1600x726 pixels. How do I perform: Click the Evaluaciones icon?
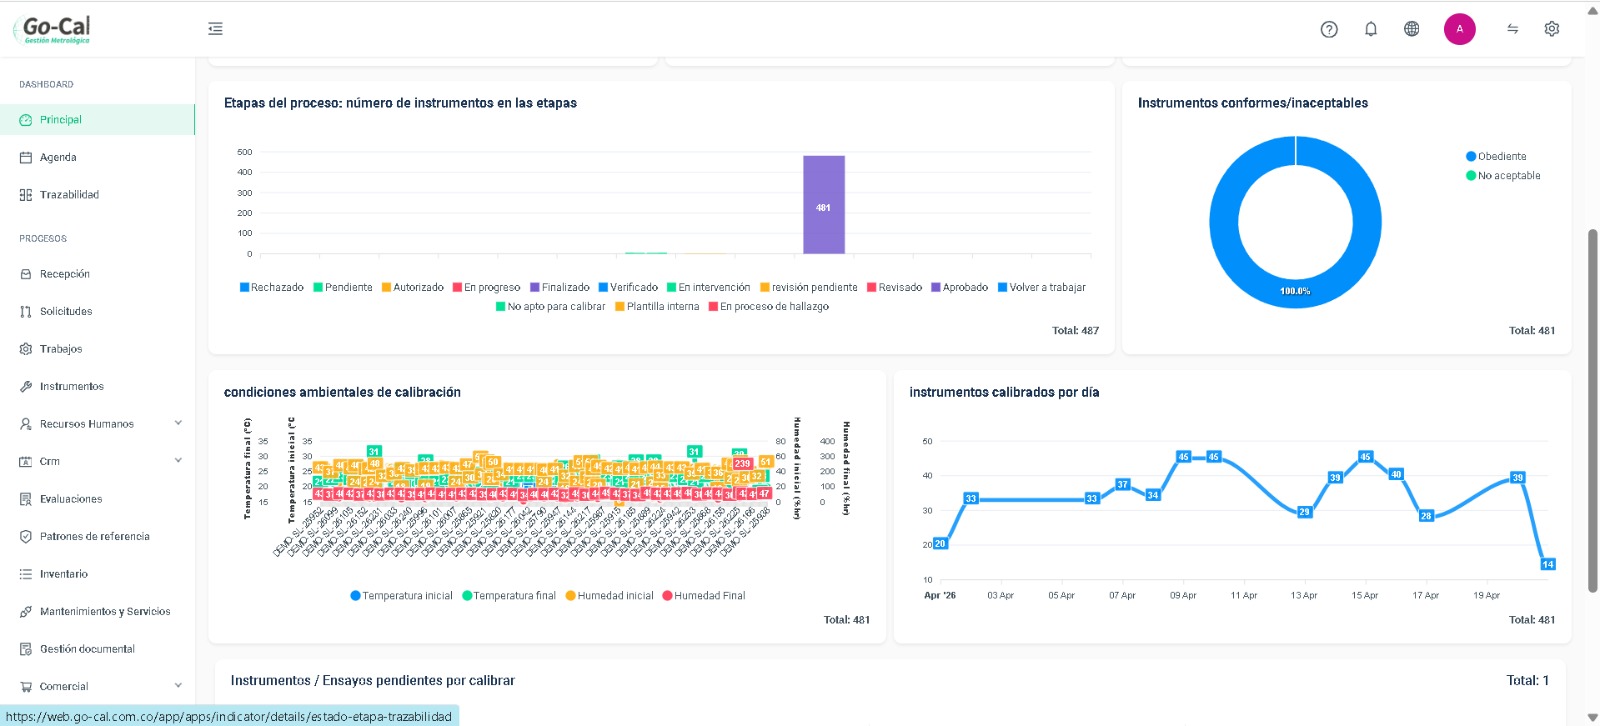coord(26,499)
